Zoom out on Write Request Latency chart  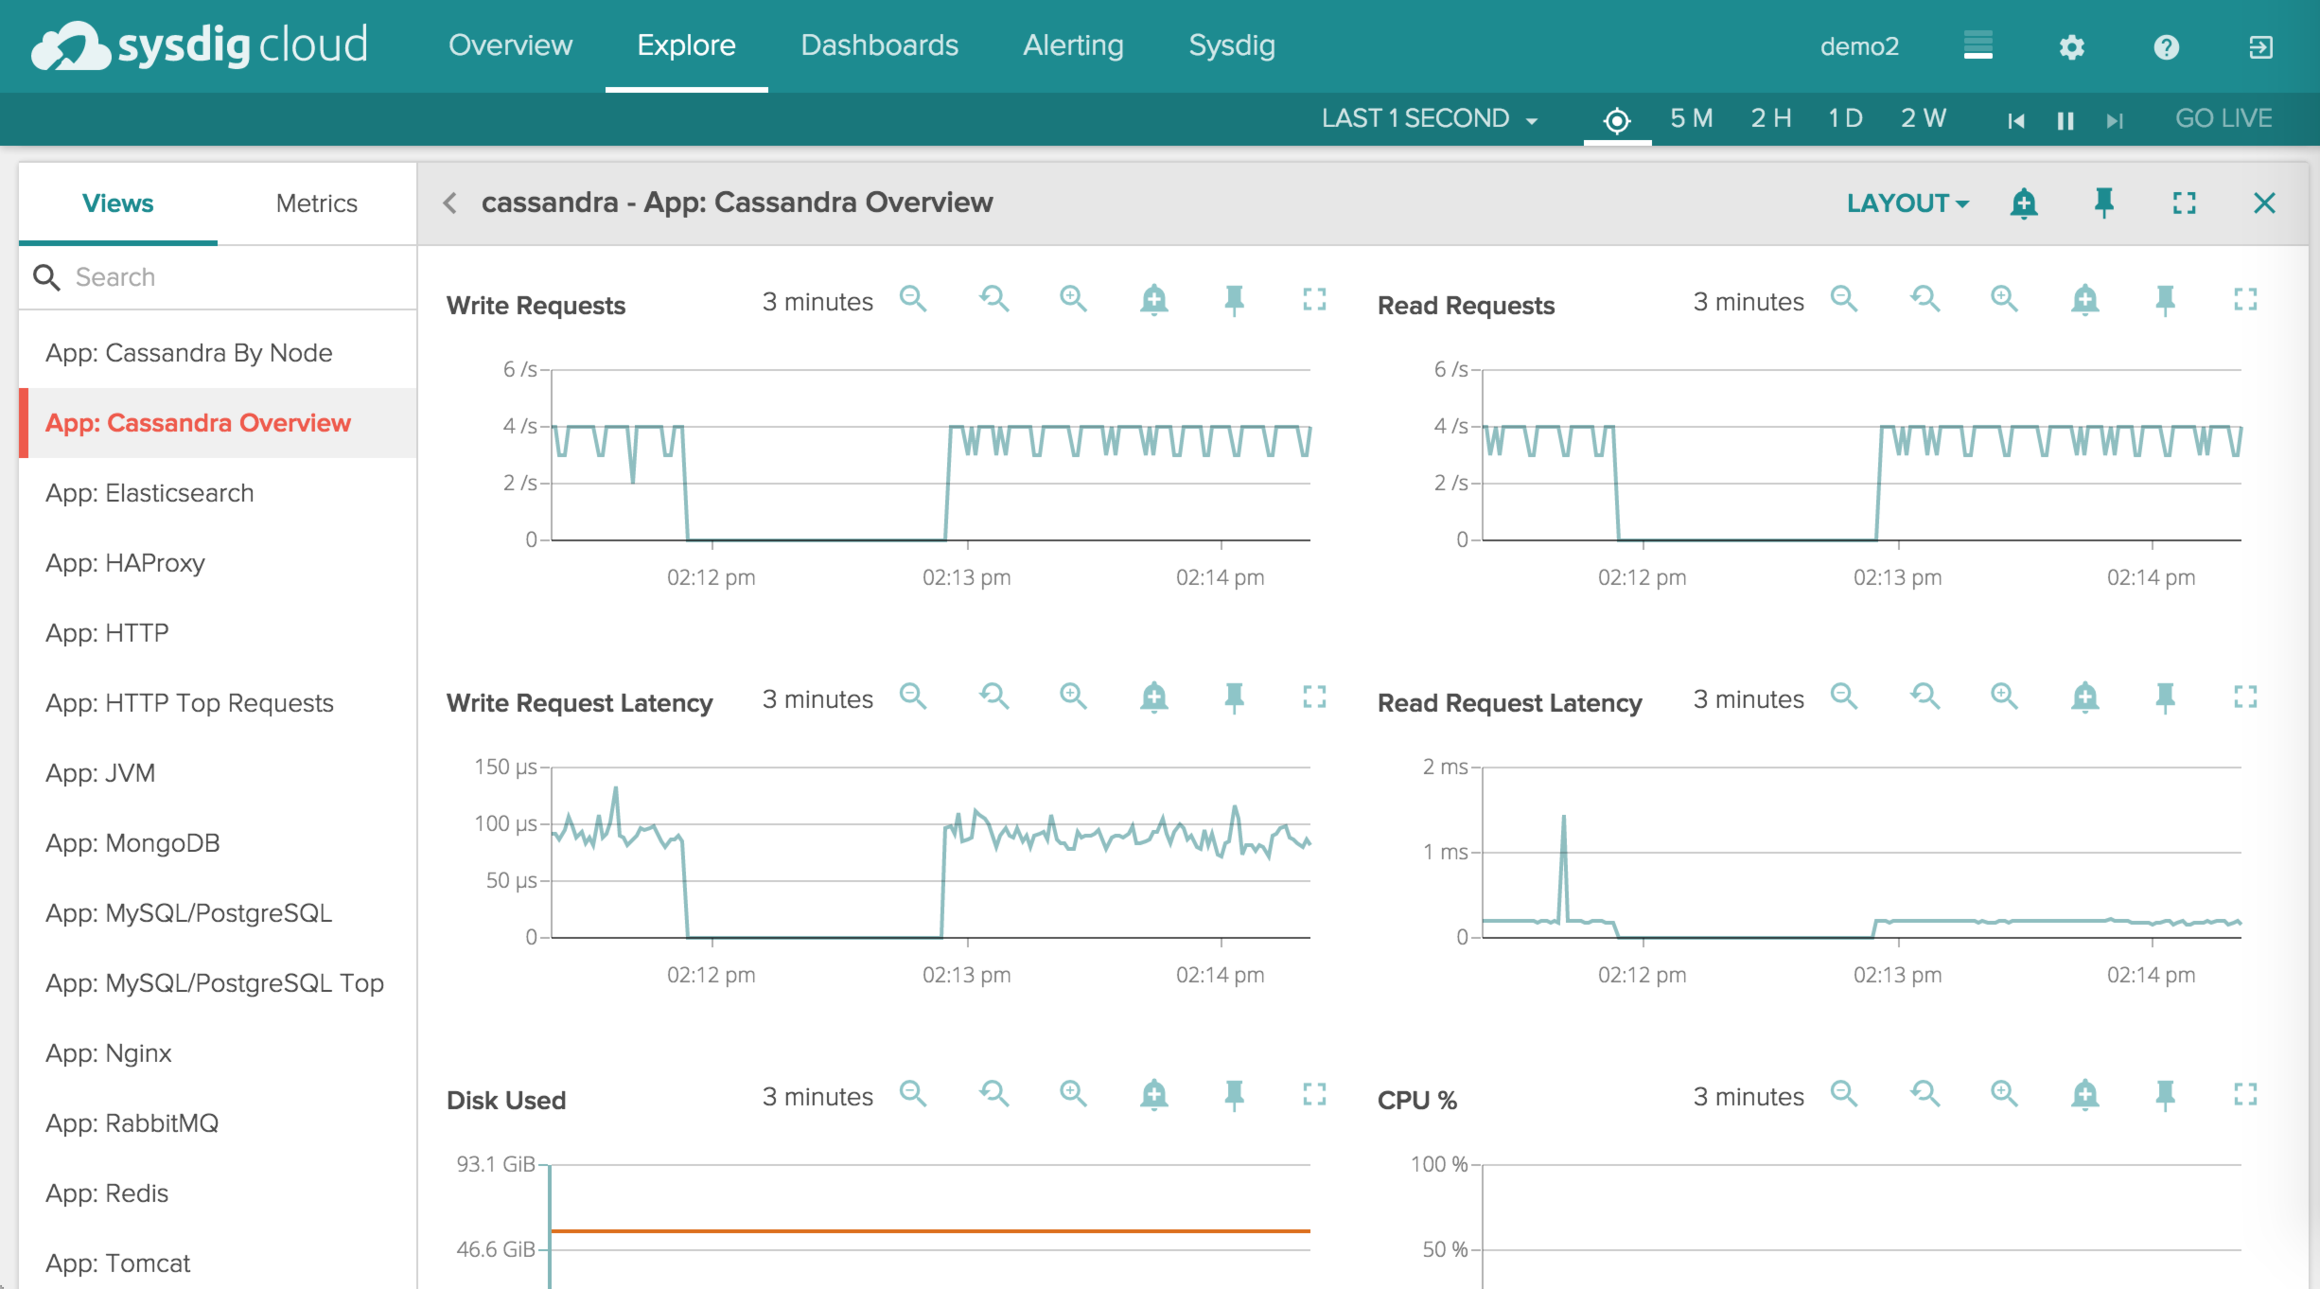tap(913, 696)
